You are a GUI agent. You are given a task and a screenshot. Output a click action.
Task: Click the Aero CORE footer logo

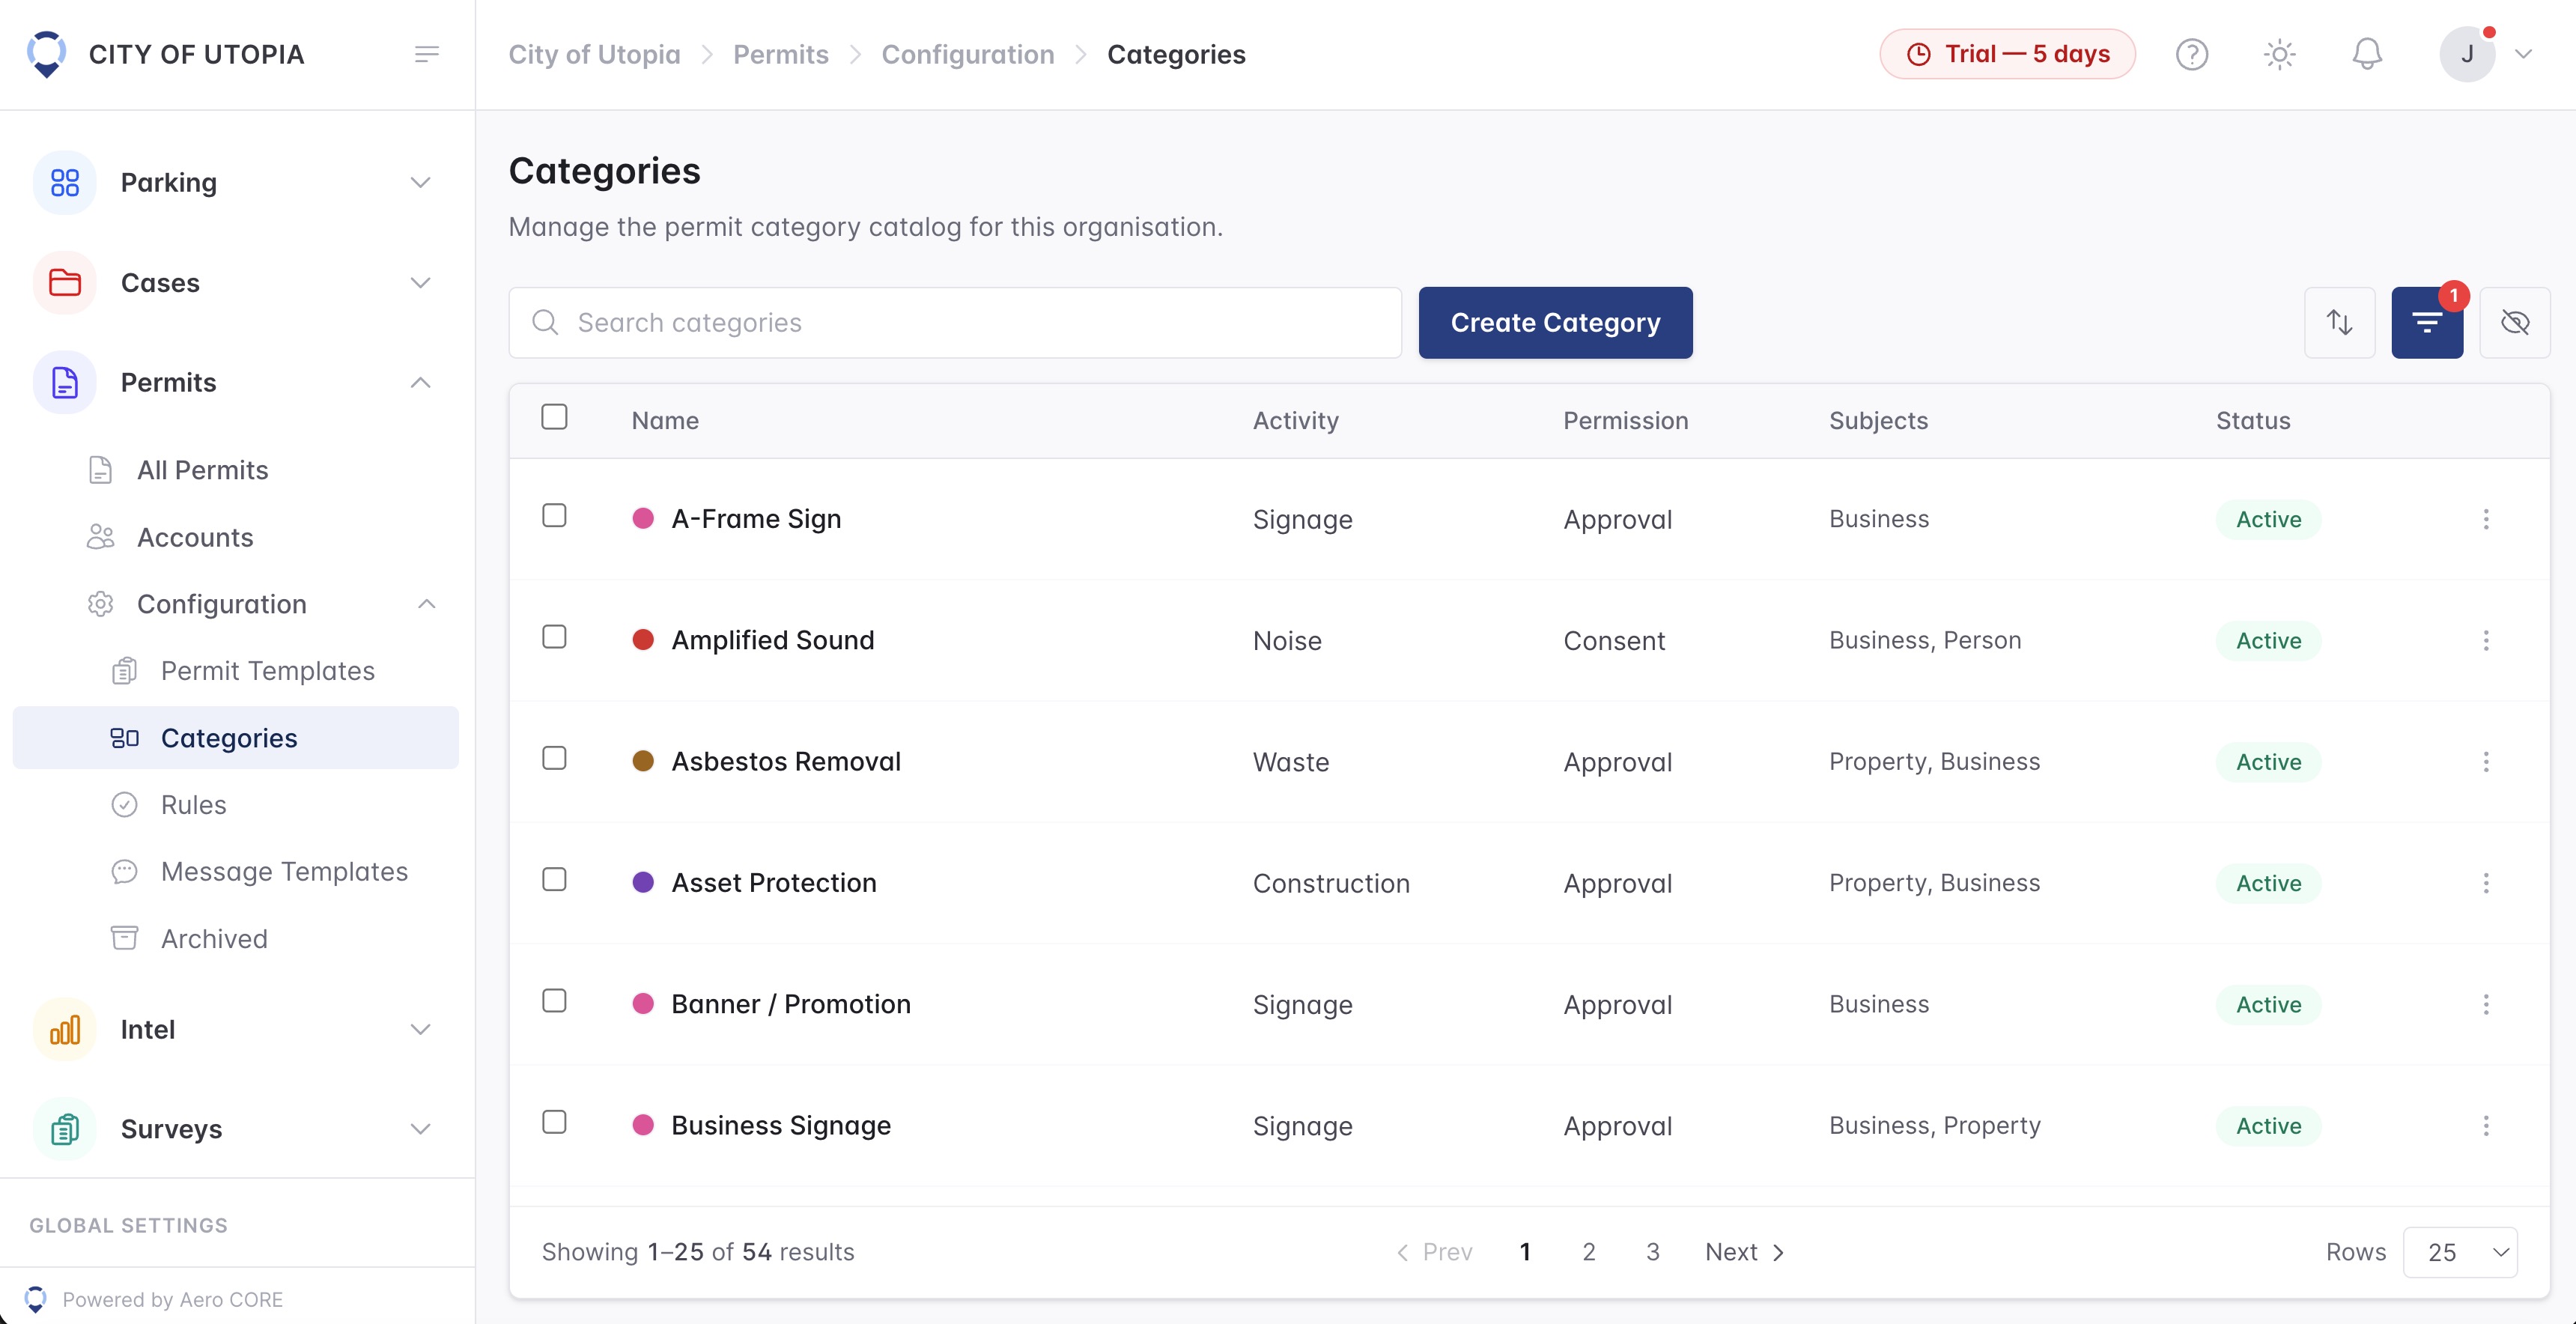pos(35,1299)
